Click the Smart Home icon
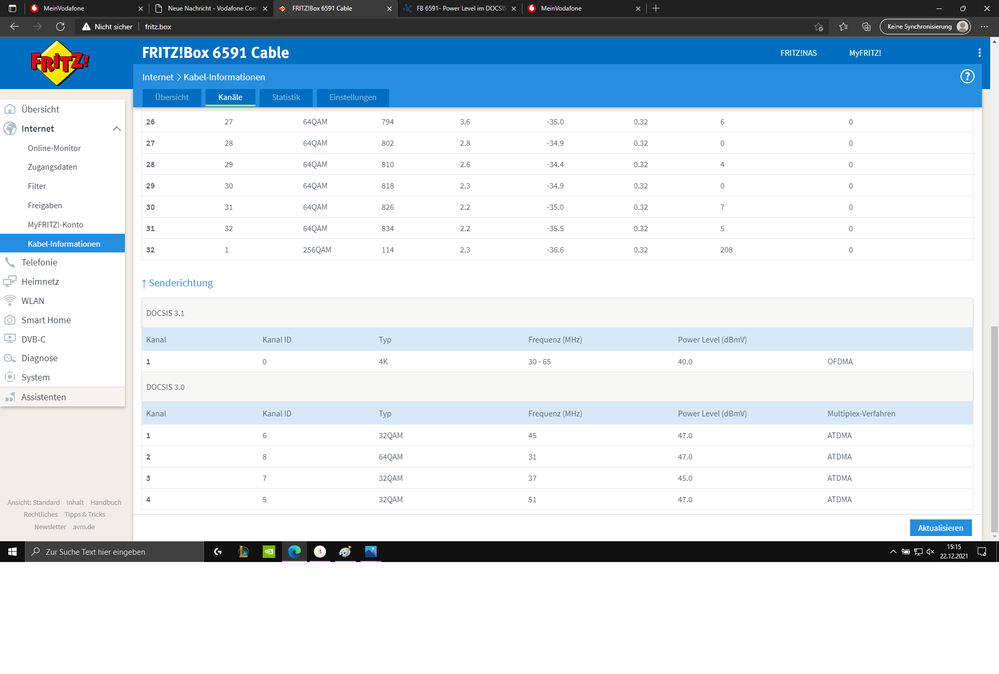 pyautogui.click(x=10, y=320)
